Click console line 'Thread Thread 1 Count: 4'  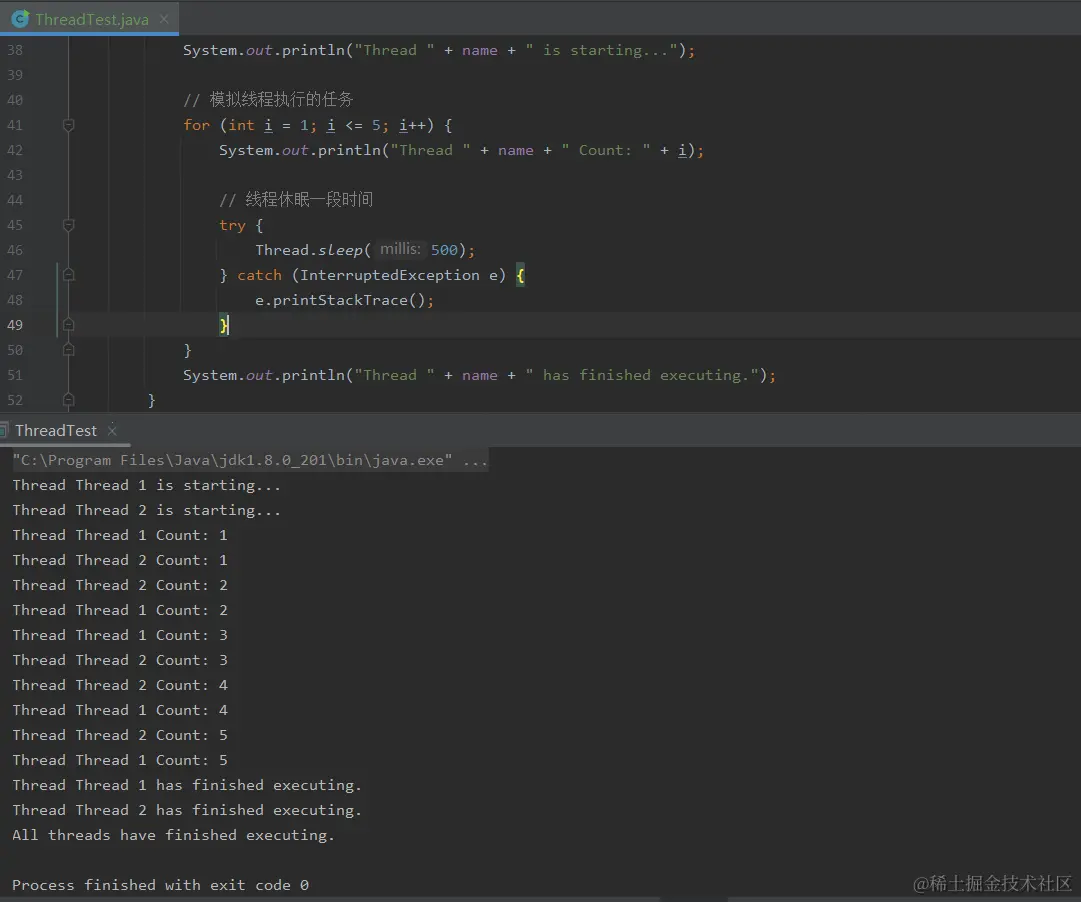(120, 710)
